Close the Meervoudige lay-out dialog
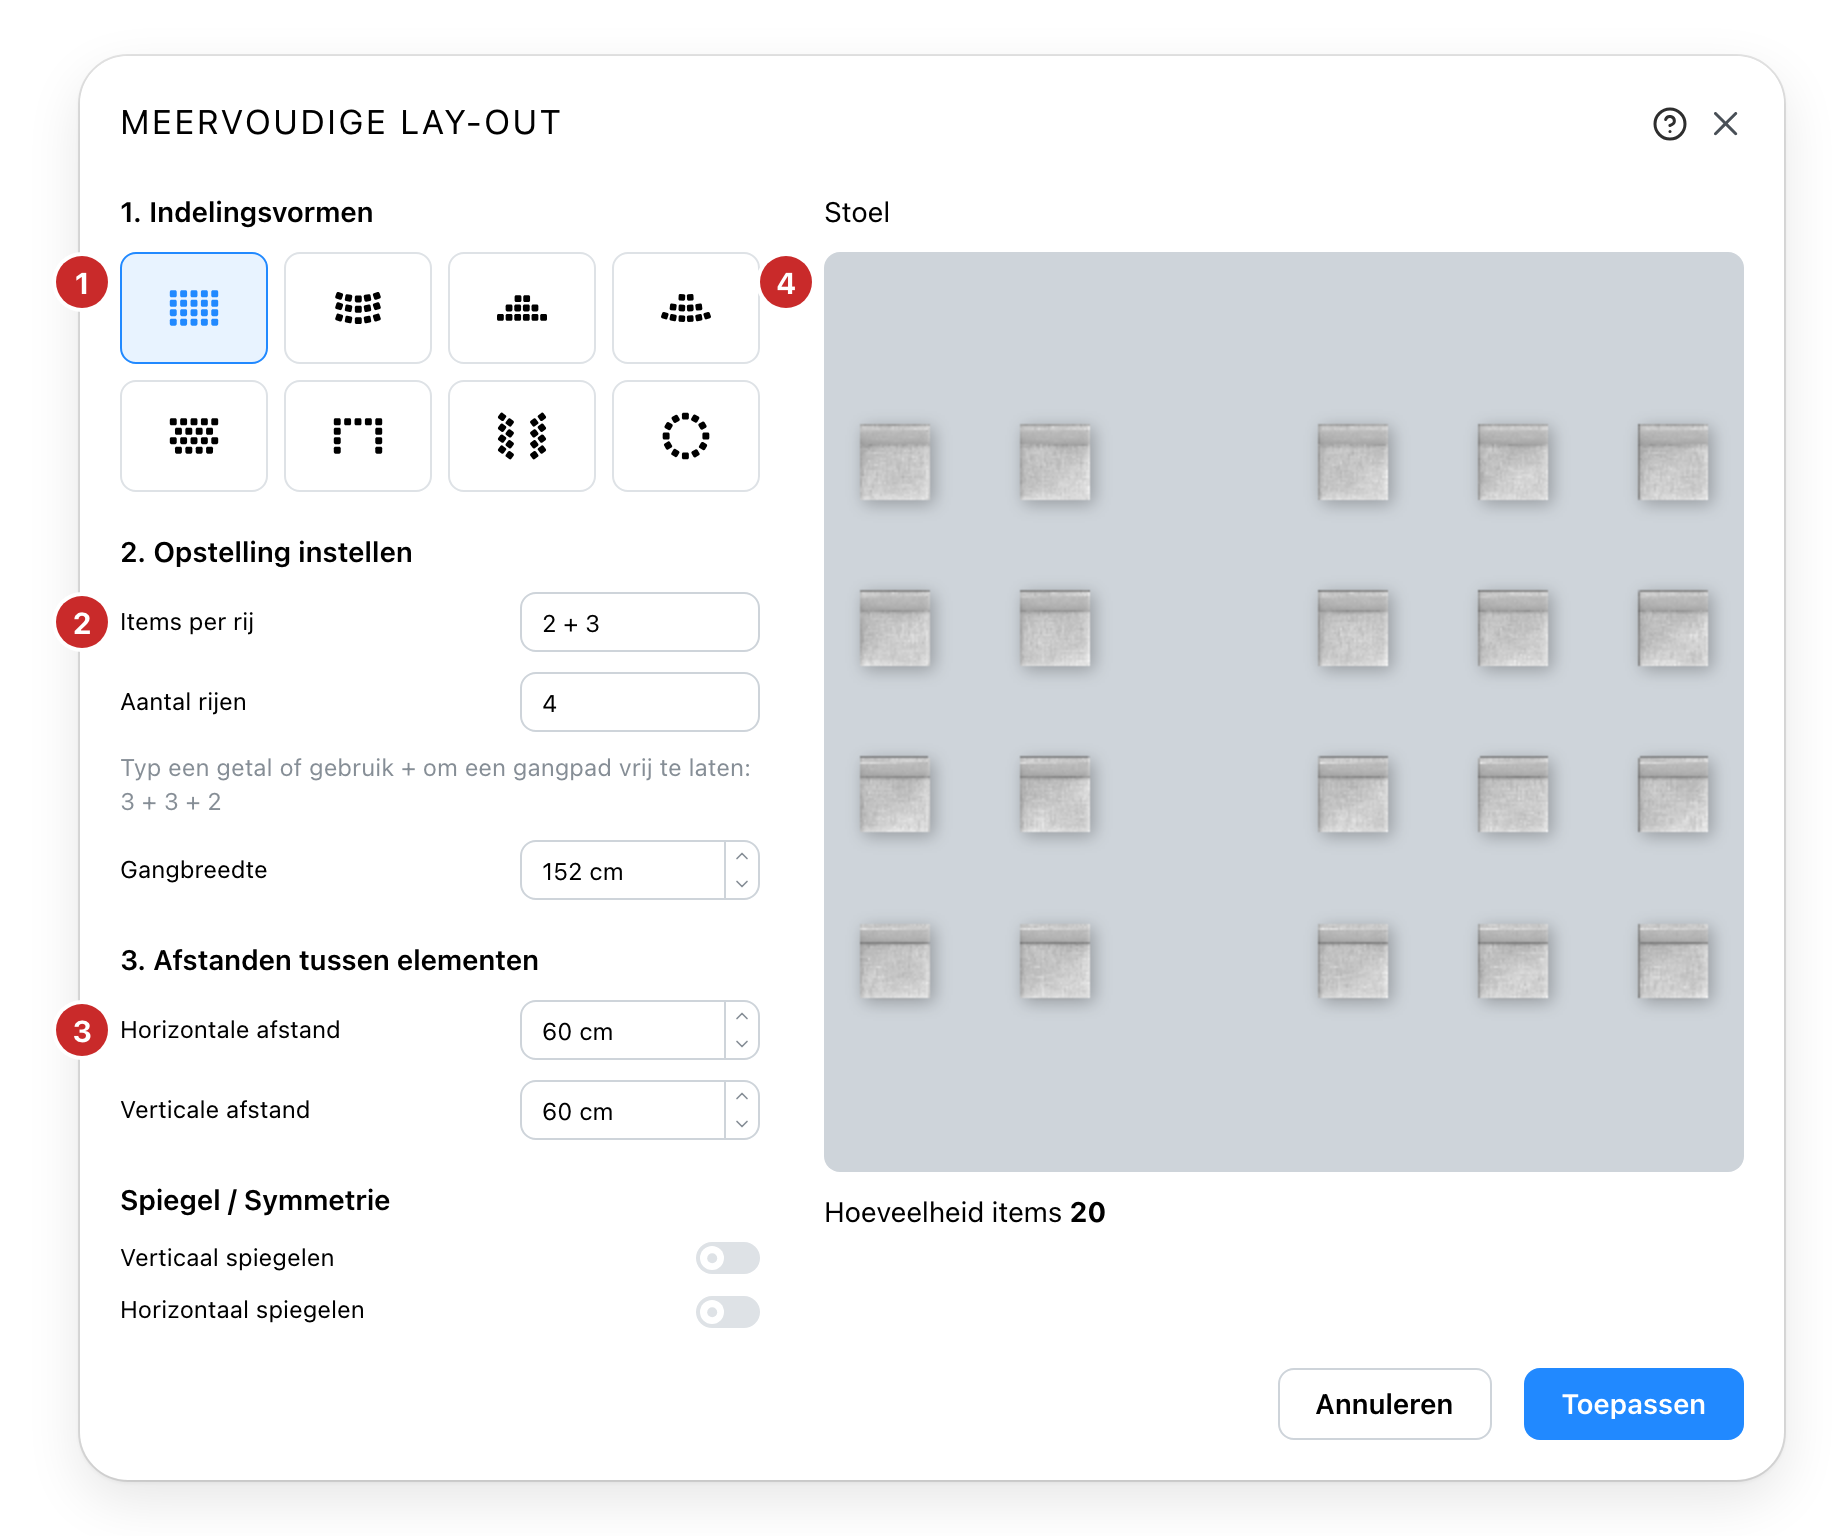 coord(1725,124)
